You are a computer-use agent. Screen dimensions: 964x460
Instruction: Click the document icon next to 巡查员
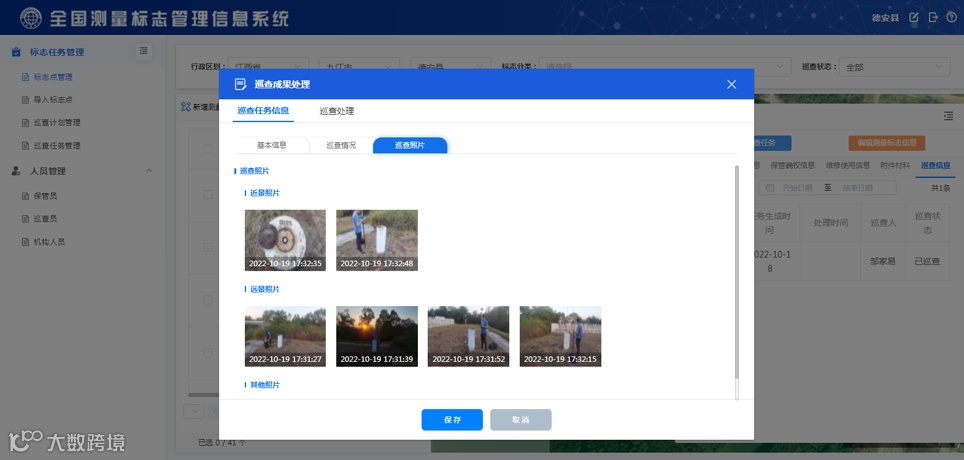(x=25, y=219)
